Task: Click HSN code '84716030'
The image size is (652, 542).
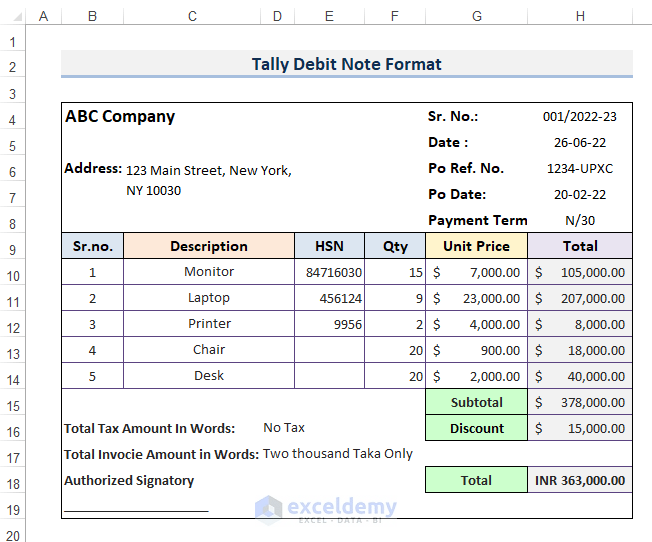Action: [334, 272]
